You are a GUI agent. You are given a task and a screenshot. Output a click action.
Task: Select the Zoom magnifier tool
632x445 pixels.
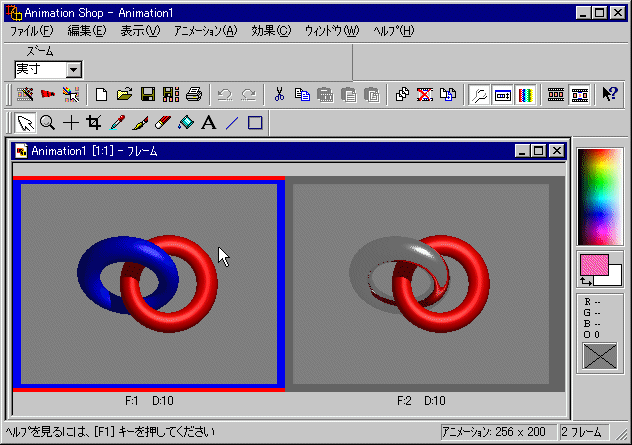pos(48,123)
